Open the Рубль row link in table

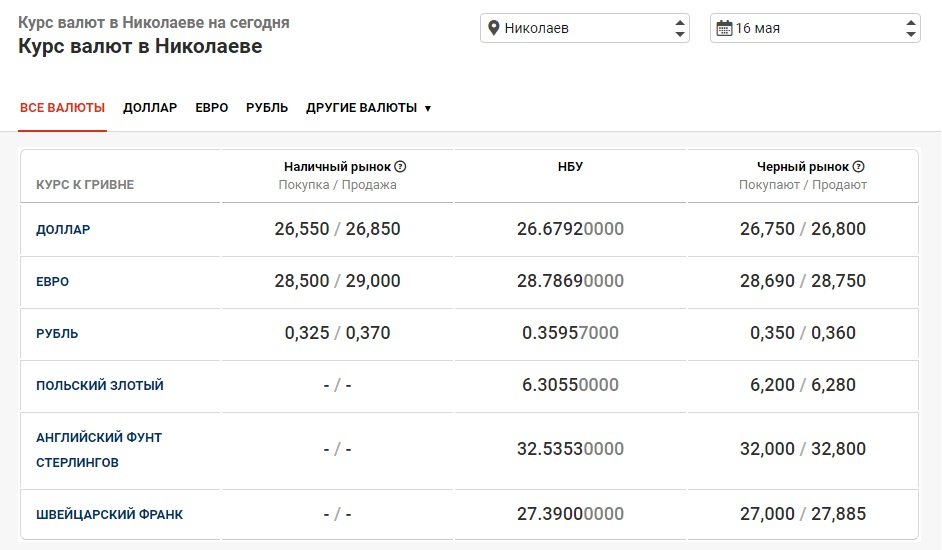tap(57, 334)
